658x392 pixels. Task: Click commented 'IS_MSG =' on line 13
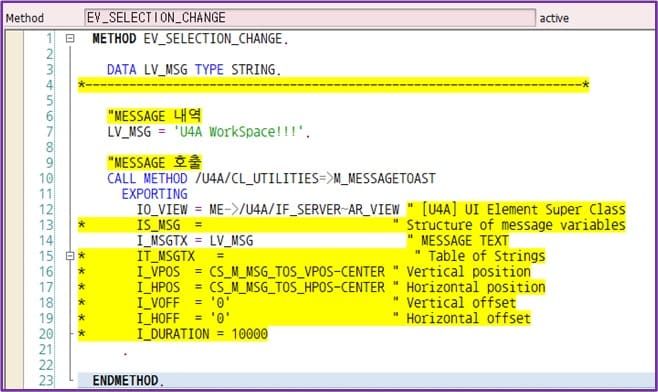[170, 225]
